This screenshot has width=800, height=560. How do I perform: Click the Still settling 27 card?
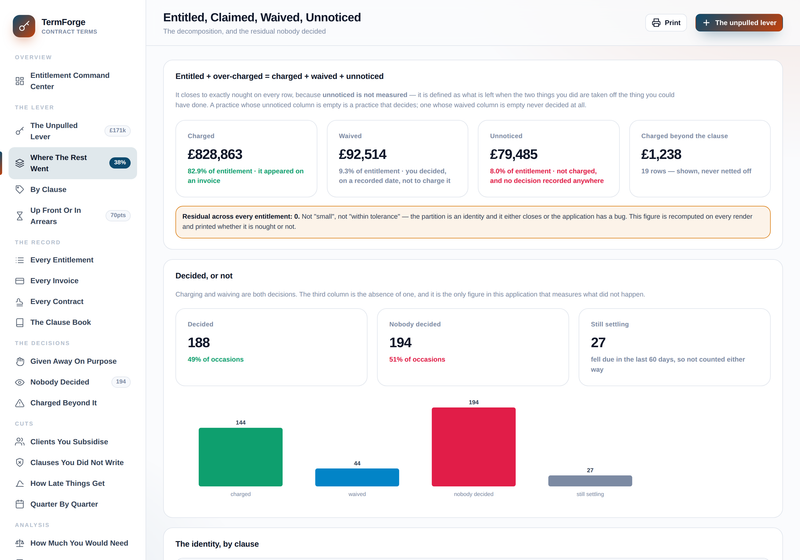(x=674, y=347)
